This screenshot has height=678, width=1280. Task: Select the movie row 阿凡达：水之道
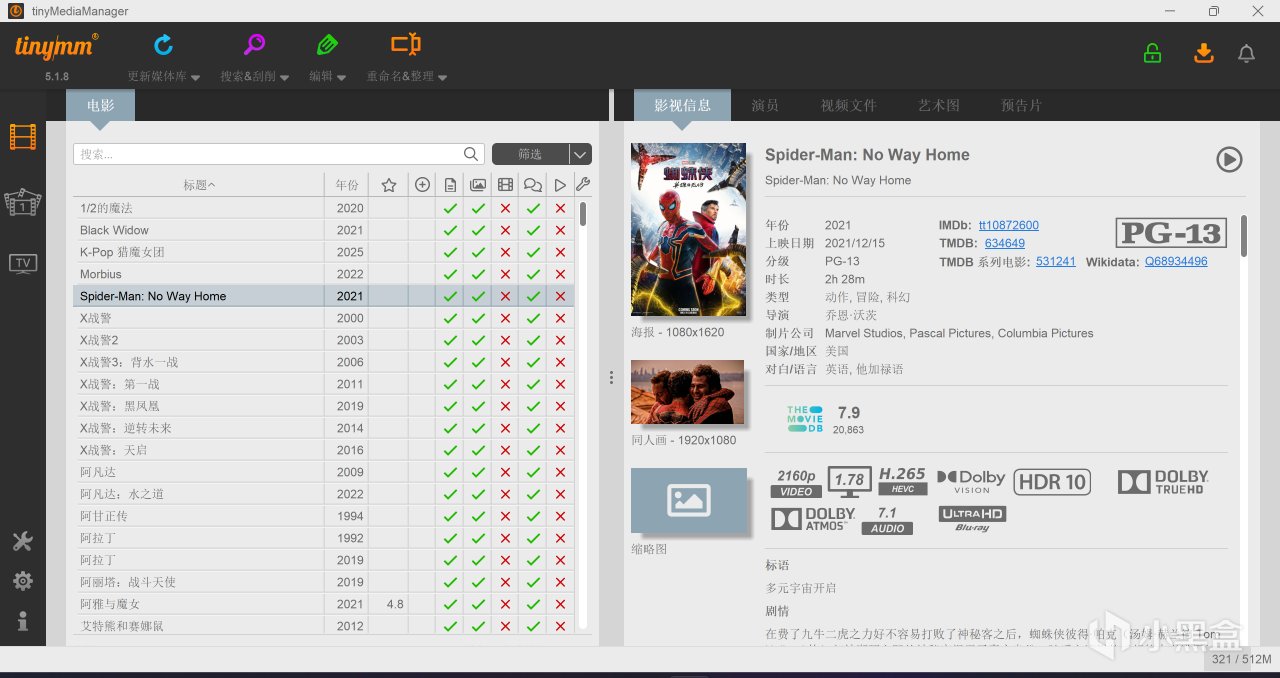324,494
